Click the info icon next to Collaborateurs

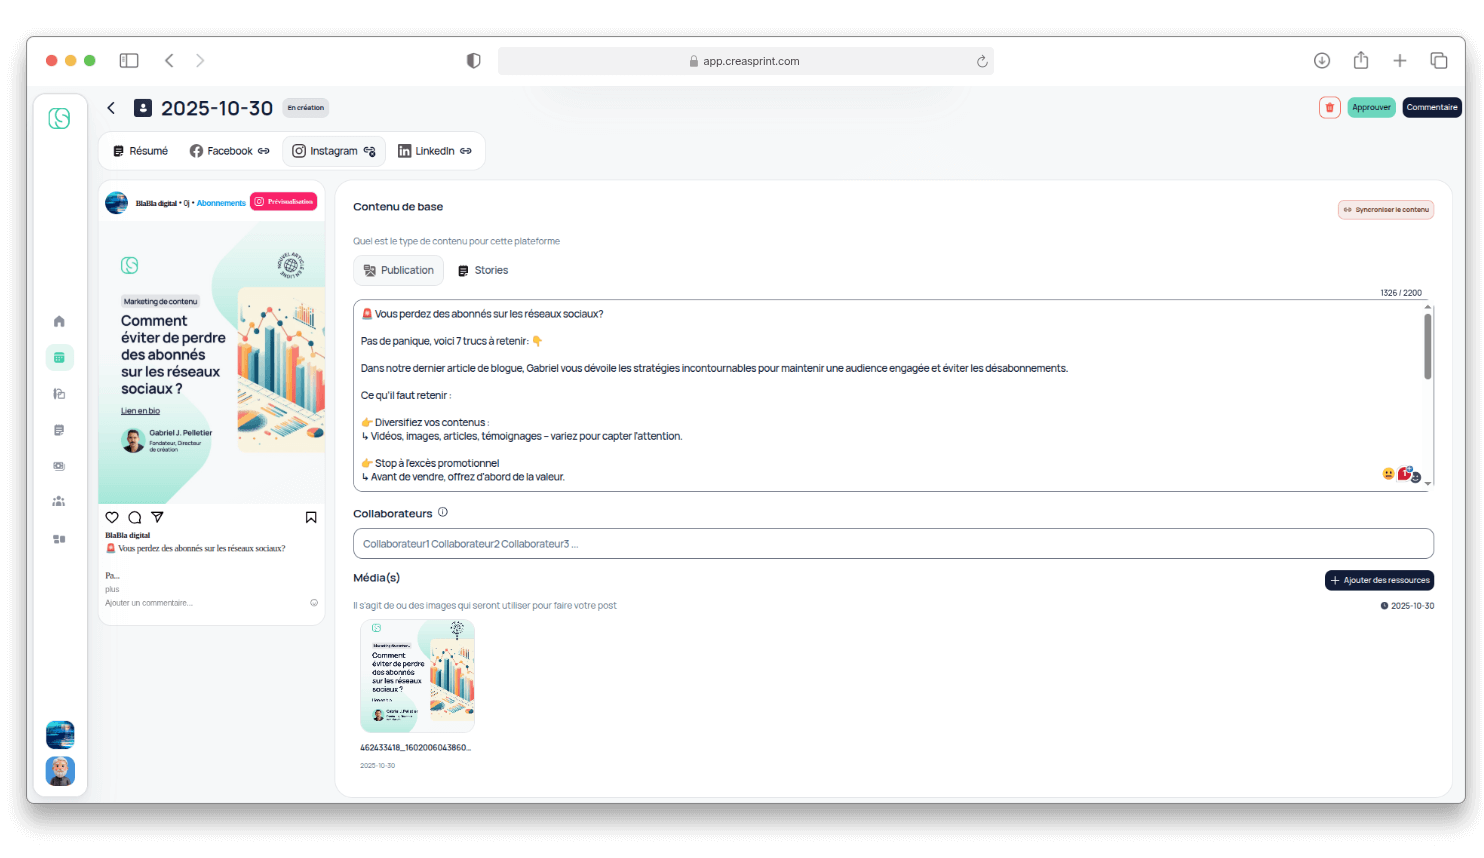pos(443,512)
